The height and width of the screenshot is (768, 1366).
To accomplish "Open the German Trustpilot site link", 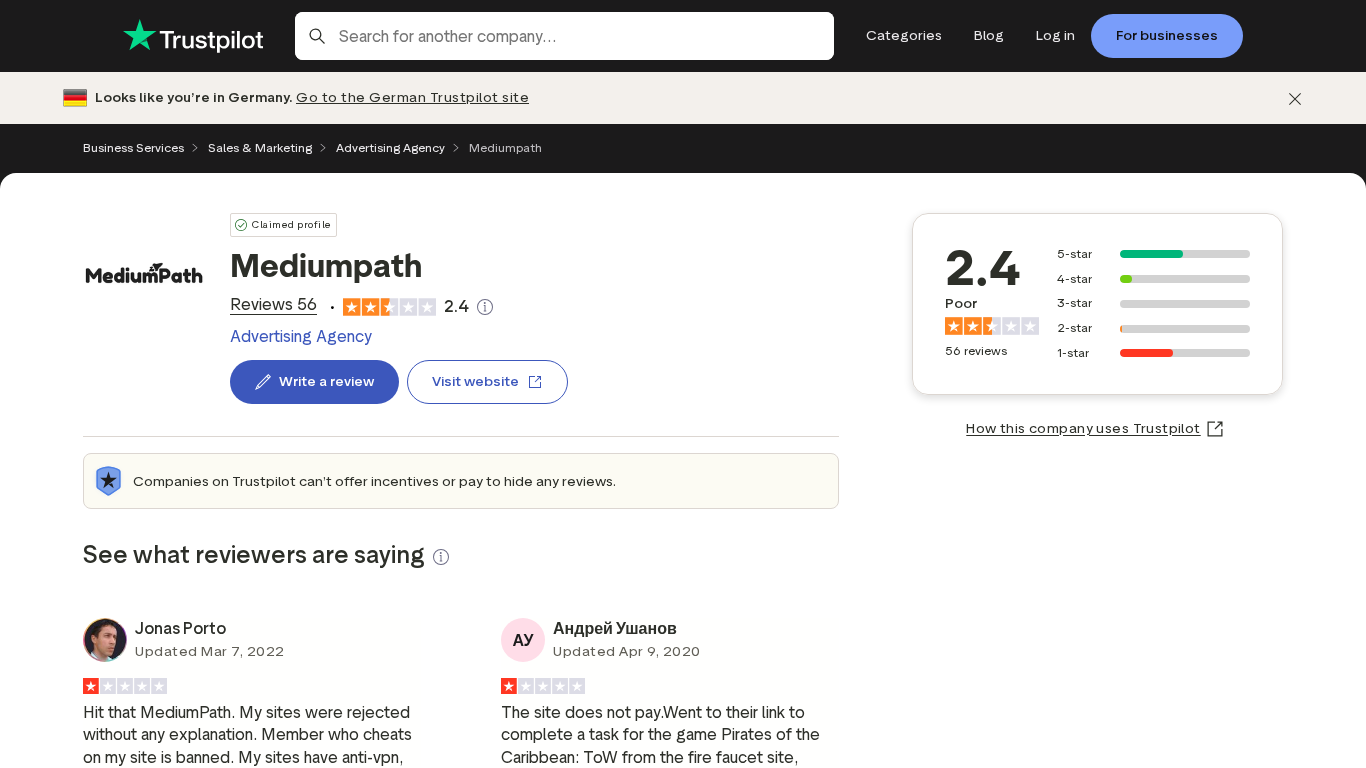I will 412,97.
